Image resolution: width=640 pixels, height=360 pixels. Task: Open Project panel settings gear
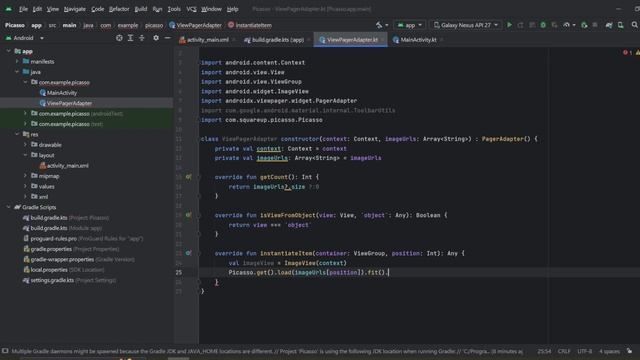click(x=156, y=38)
